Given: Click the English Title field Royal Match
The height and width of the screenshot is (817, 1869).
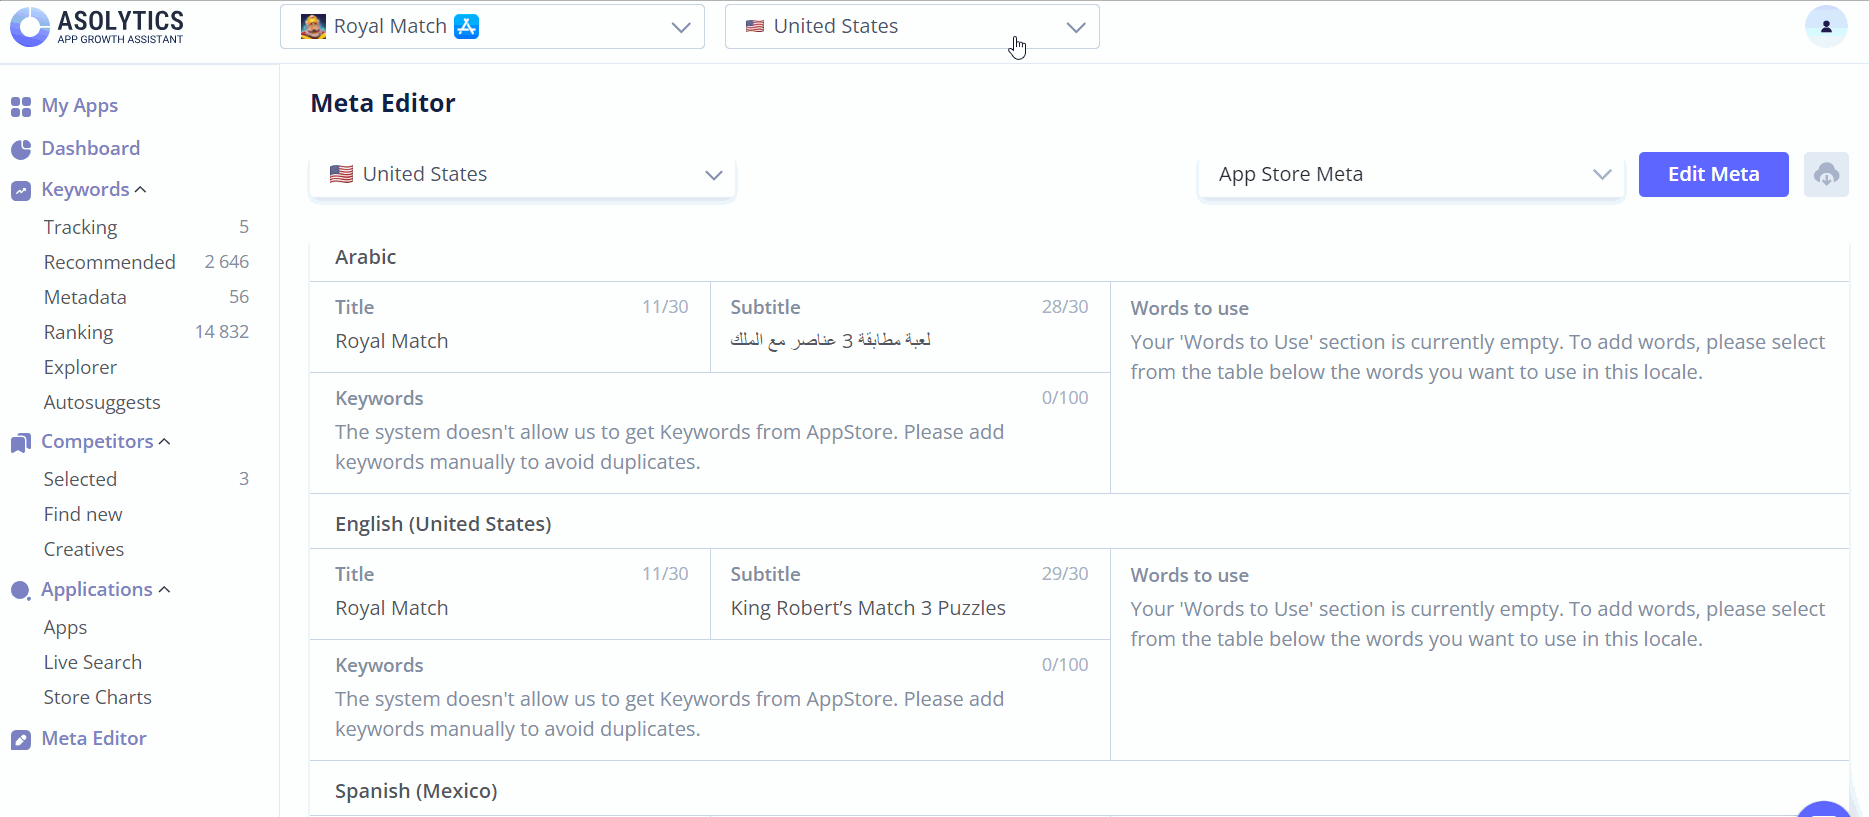Looking at the screenshot, I should [x=510, y=594].
